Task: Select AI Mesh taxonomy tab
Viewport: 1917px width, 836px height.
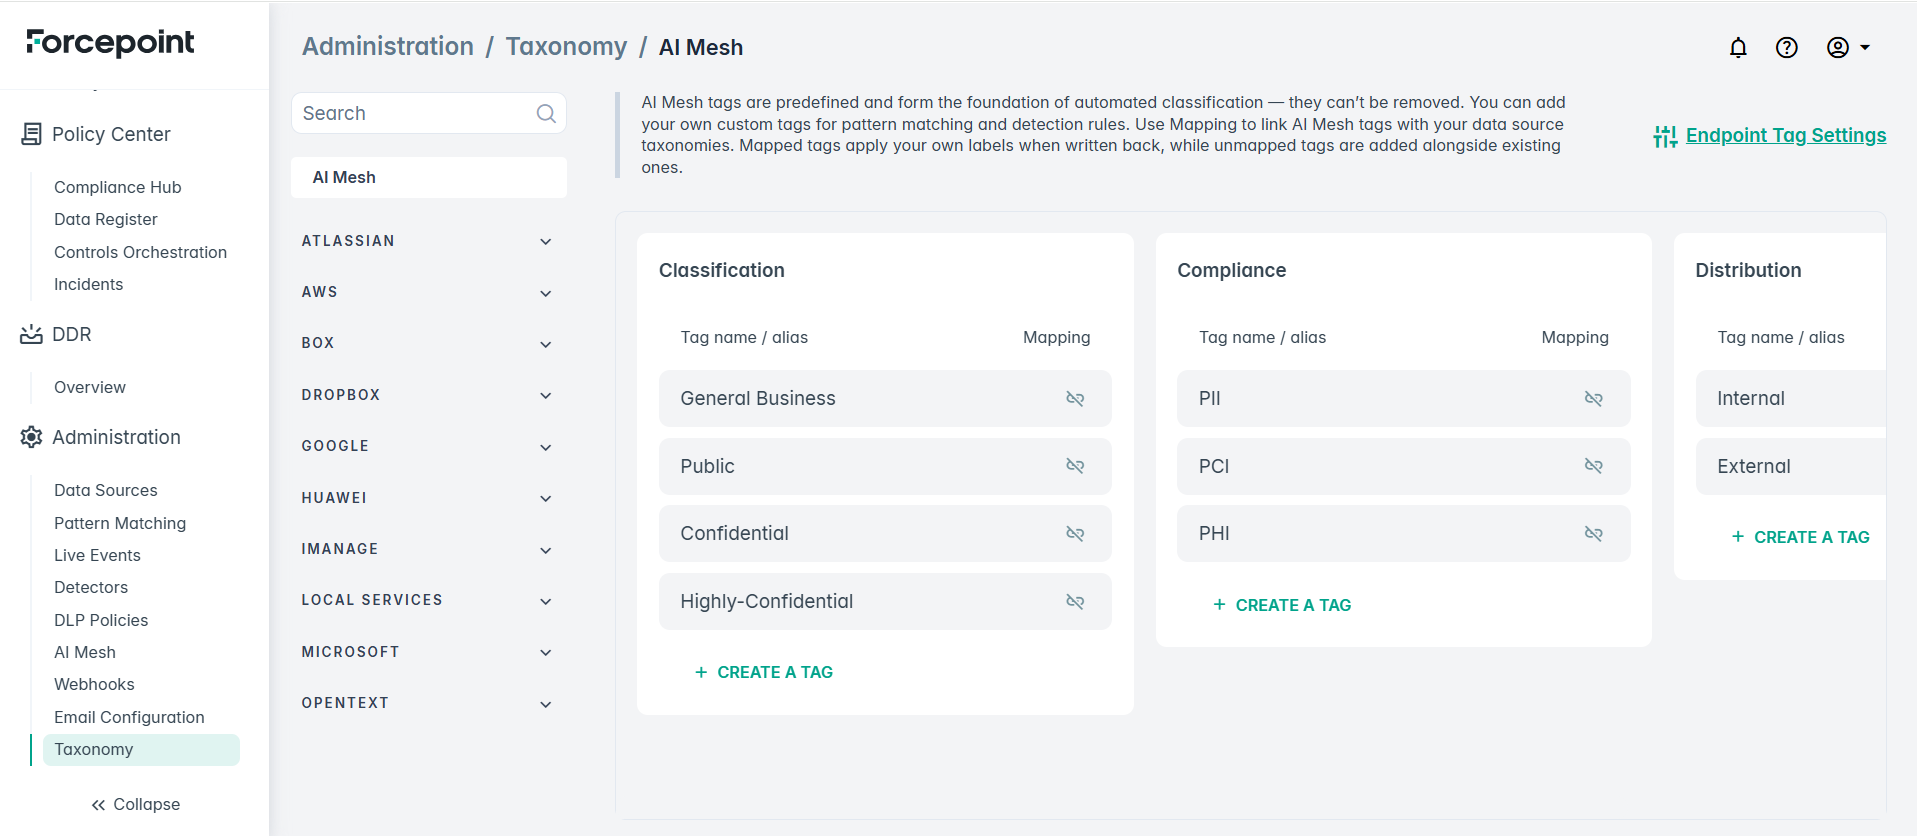Action: (428, 177)
